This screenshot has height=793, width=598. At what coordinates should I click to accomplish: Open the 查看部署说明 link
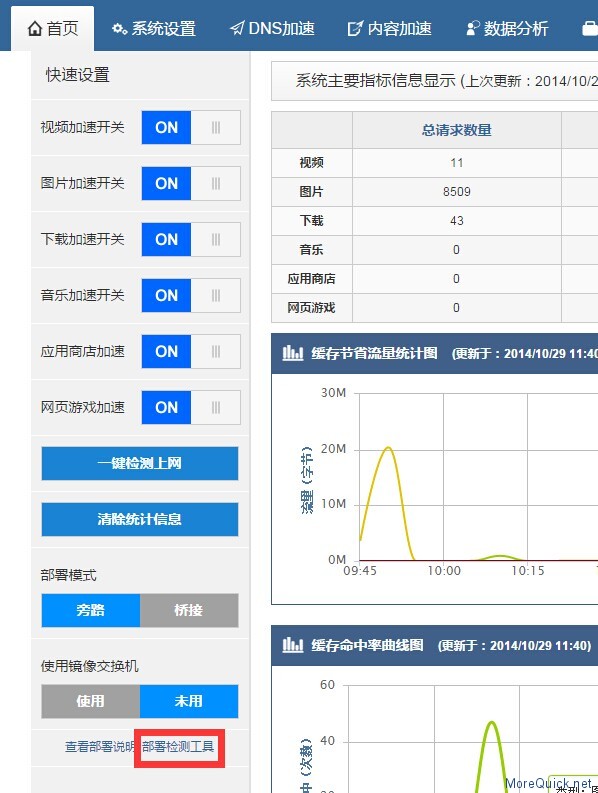[x=100, y=747]
